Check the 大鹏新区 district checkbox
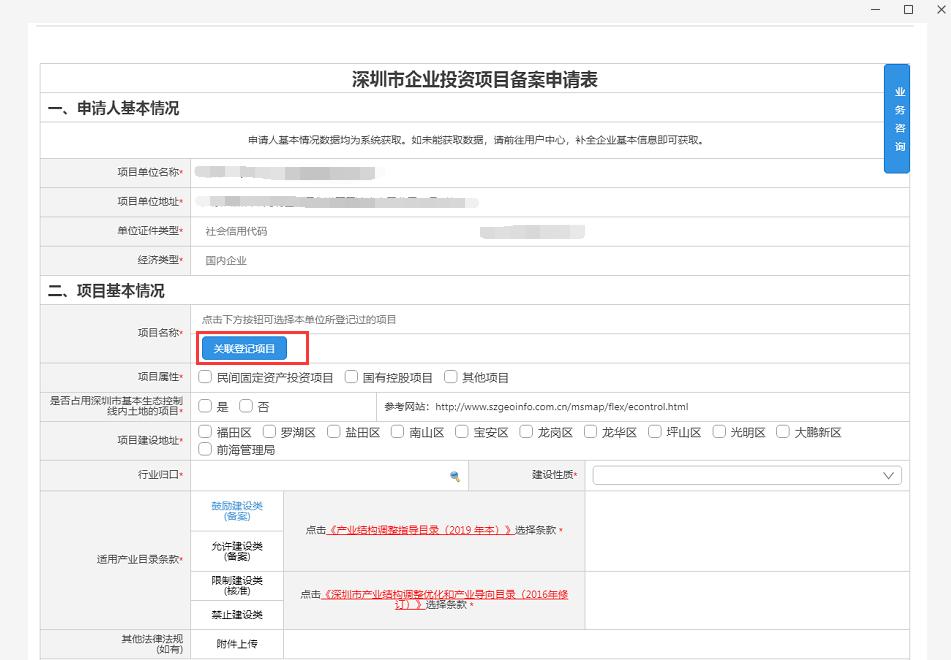Image resolution: width=951 pixels, height=660 pixels. point(783,432)
